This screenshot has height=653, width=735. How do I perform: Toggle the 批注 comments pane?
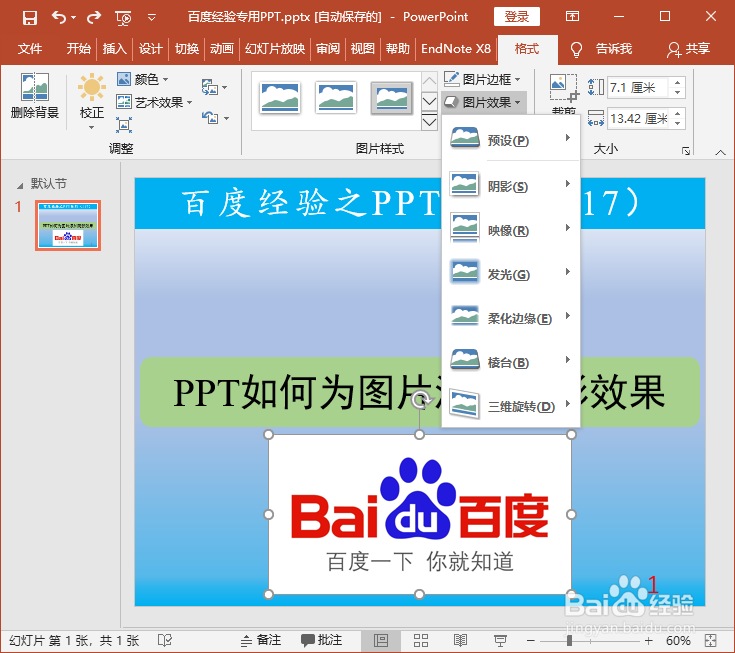tap(322, 640)
